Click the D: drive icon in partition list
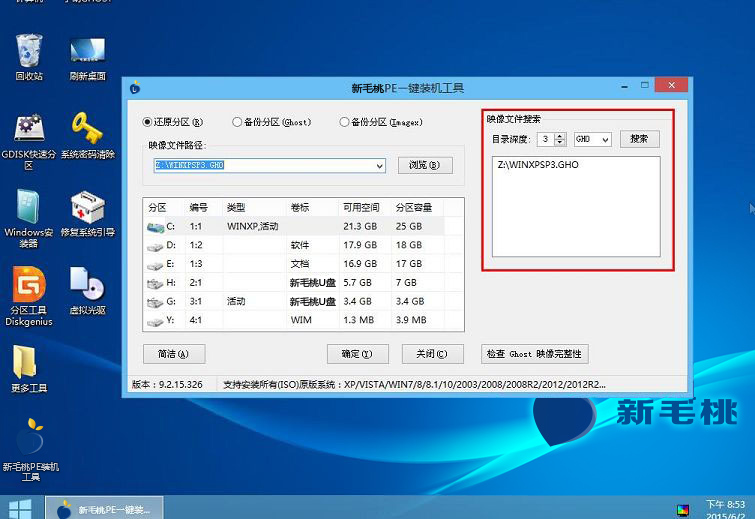Image resolution: width=755 pixels, height=519 pixels. [155, 247]
